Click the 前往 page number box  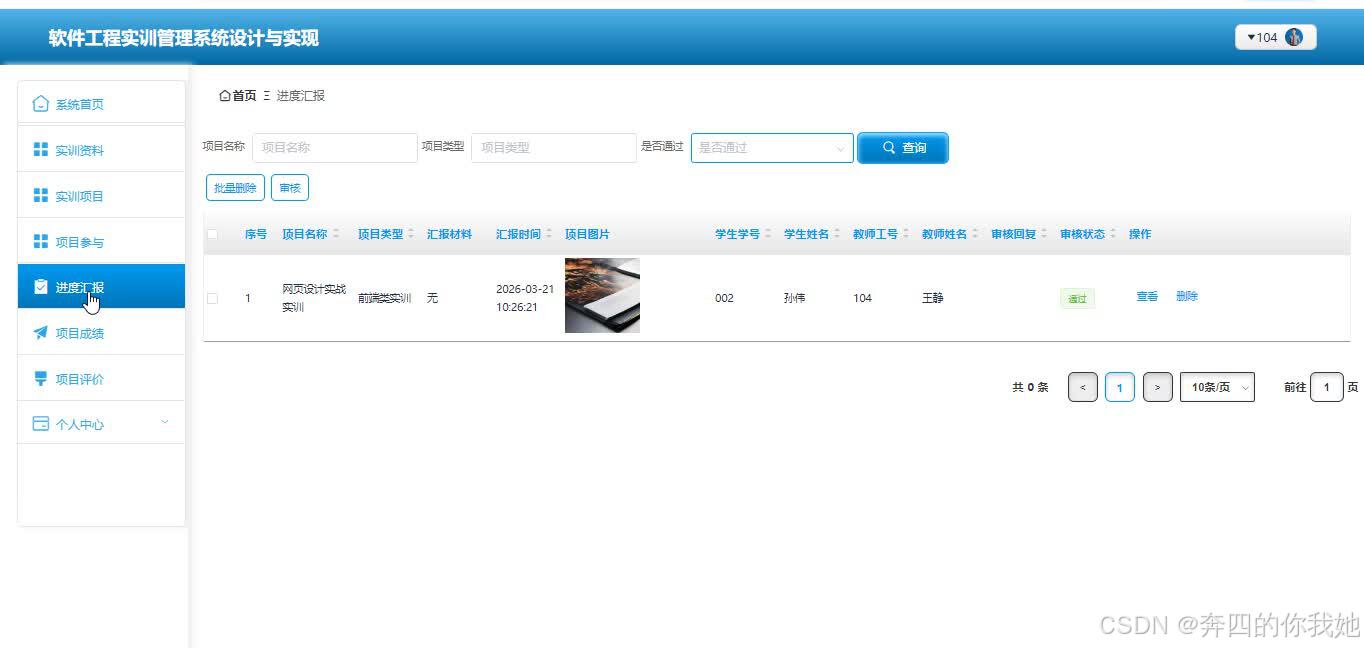1327,387
